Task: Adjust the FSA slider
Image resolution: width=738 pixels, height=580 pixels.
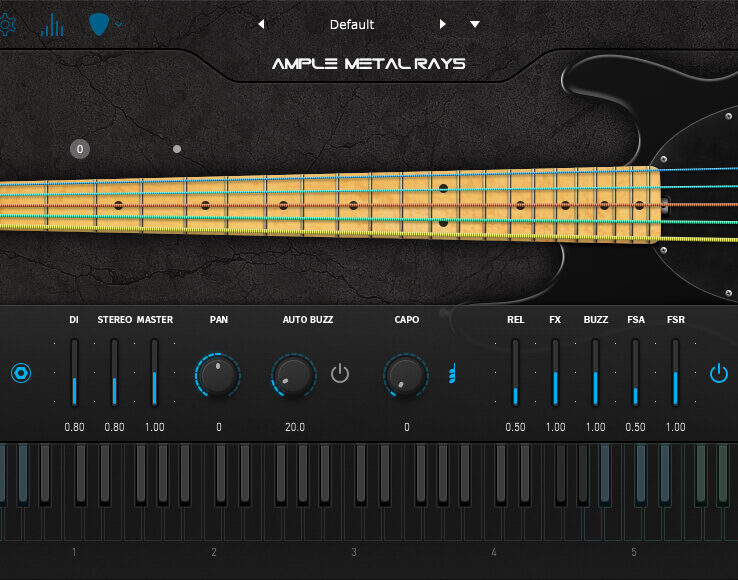Action: point(635,372)
